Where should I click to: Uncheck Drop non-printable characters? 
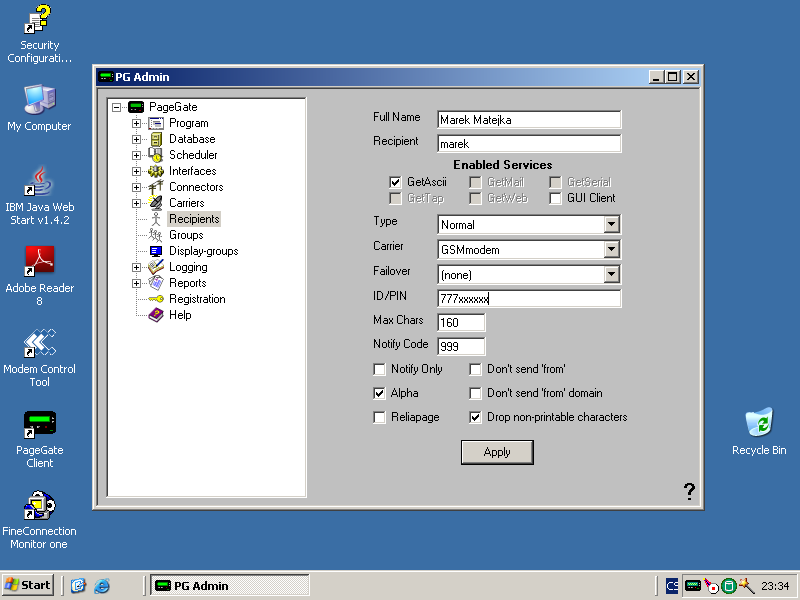click(476, 417)
